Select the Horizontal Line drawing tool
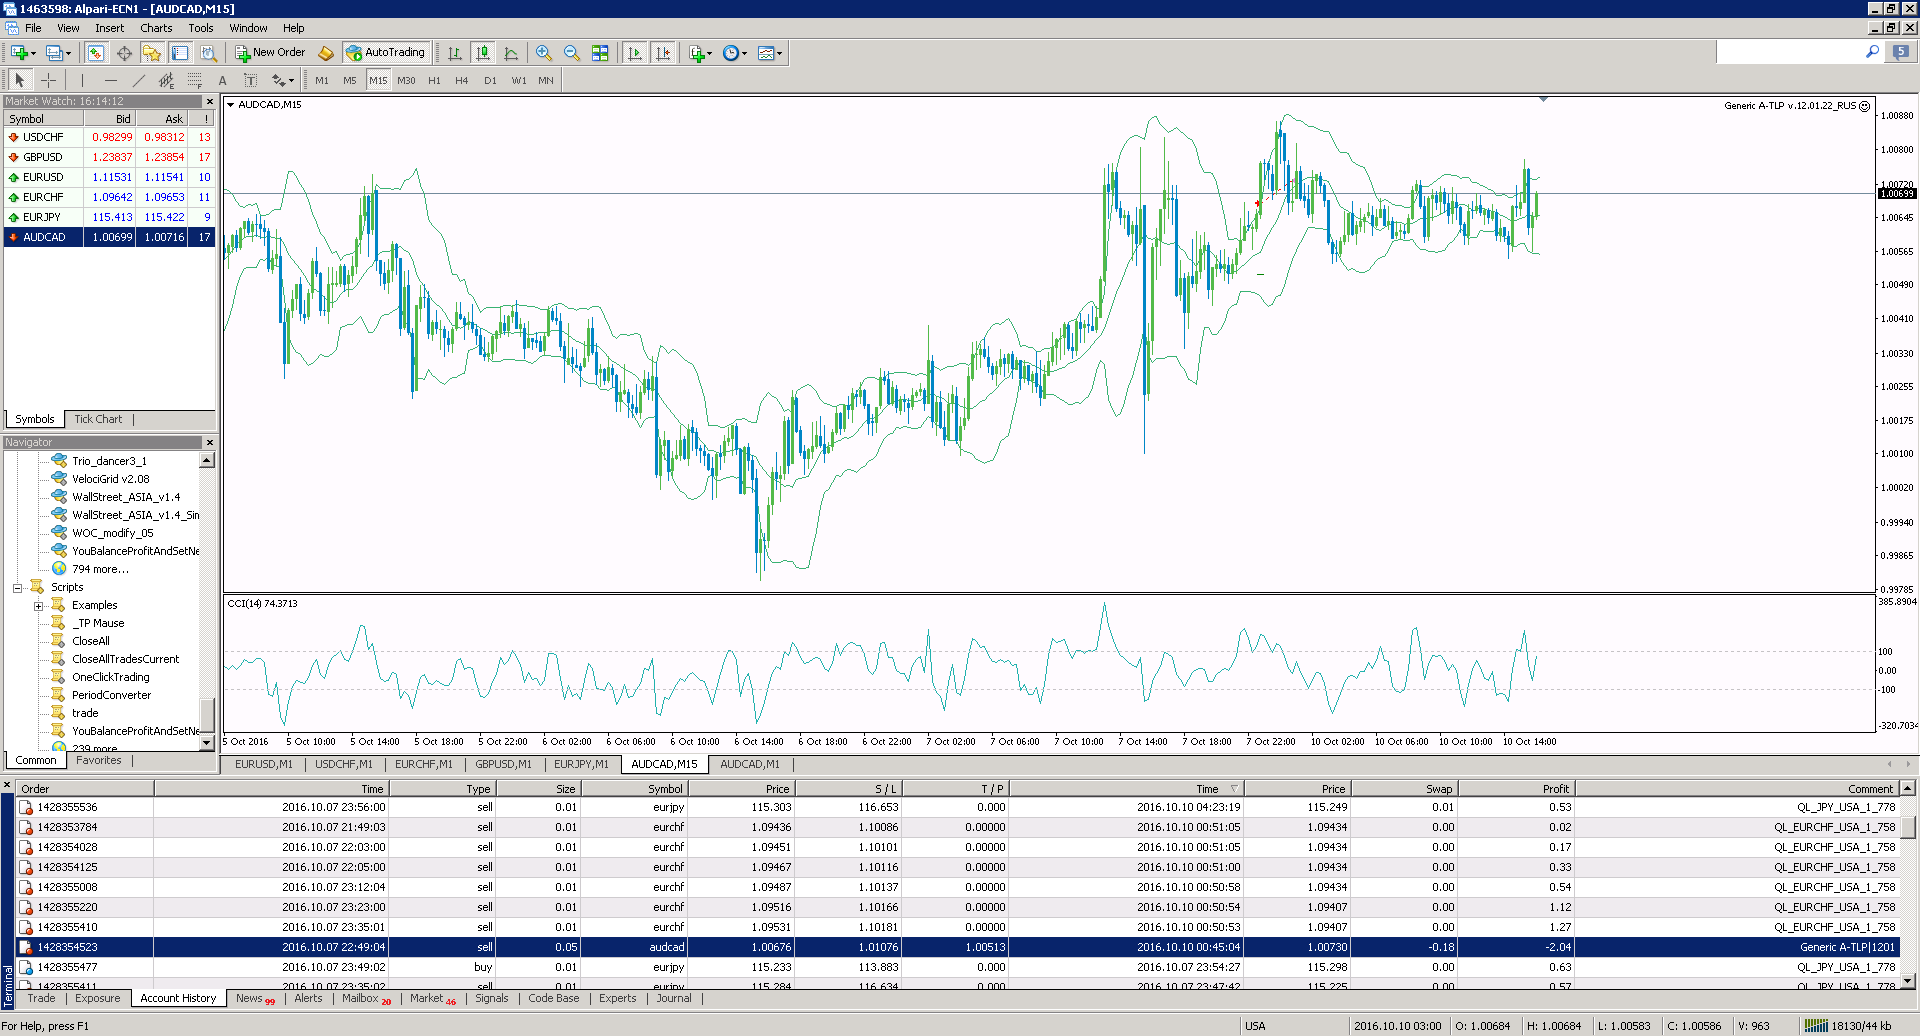This screenshot has width=1920, height=1036. pos(110,80)
